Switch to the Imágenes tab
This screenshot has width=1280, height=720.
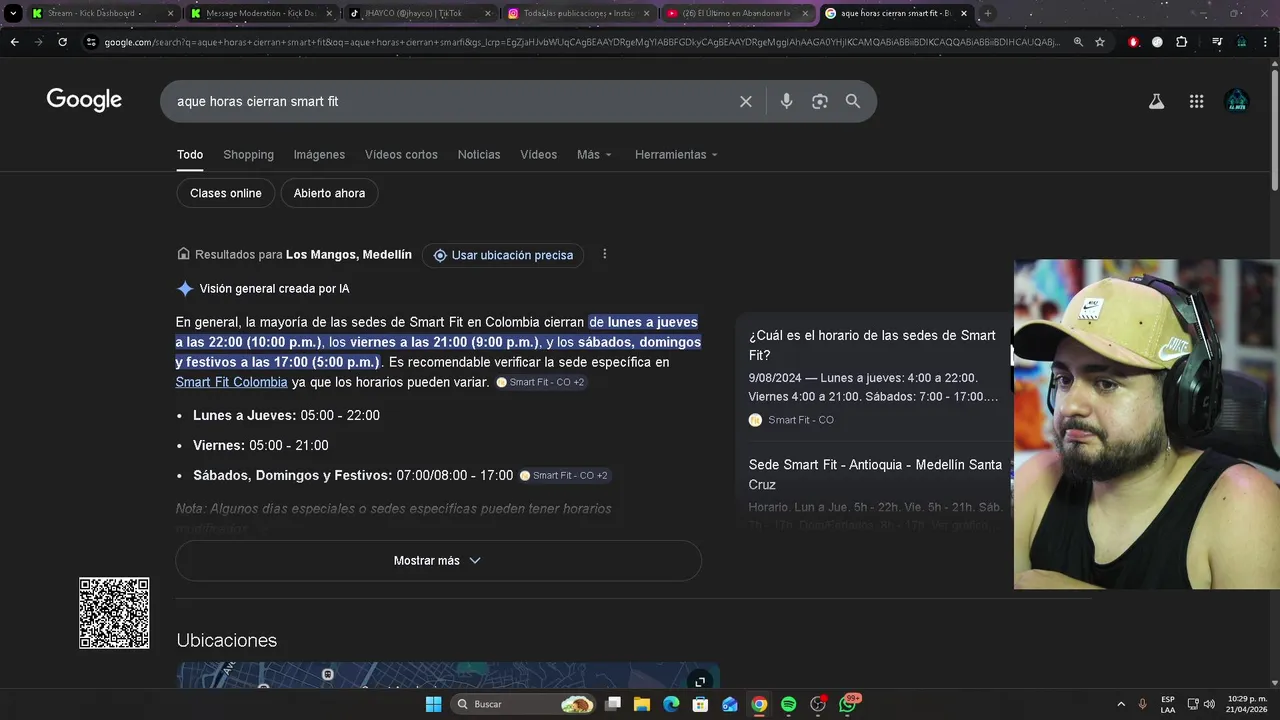click(319, 154)
